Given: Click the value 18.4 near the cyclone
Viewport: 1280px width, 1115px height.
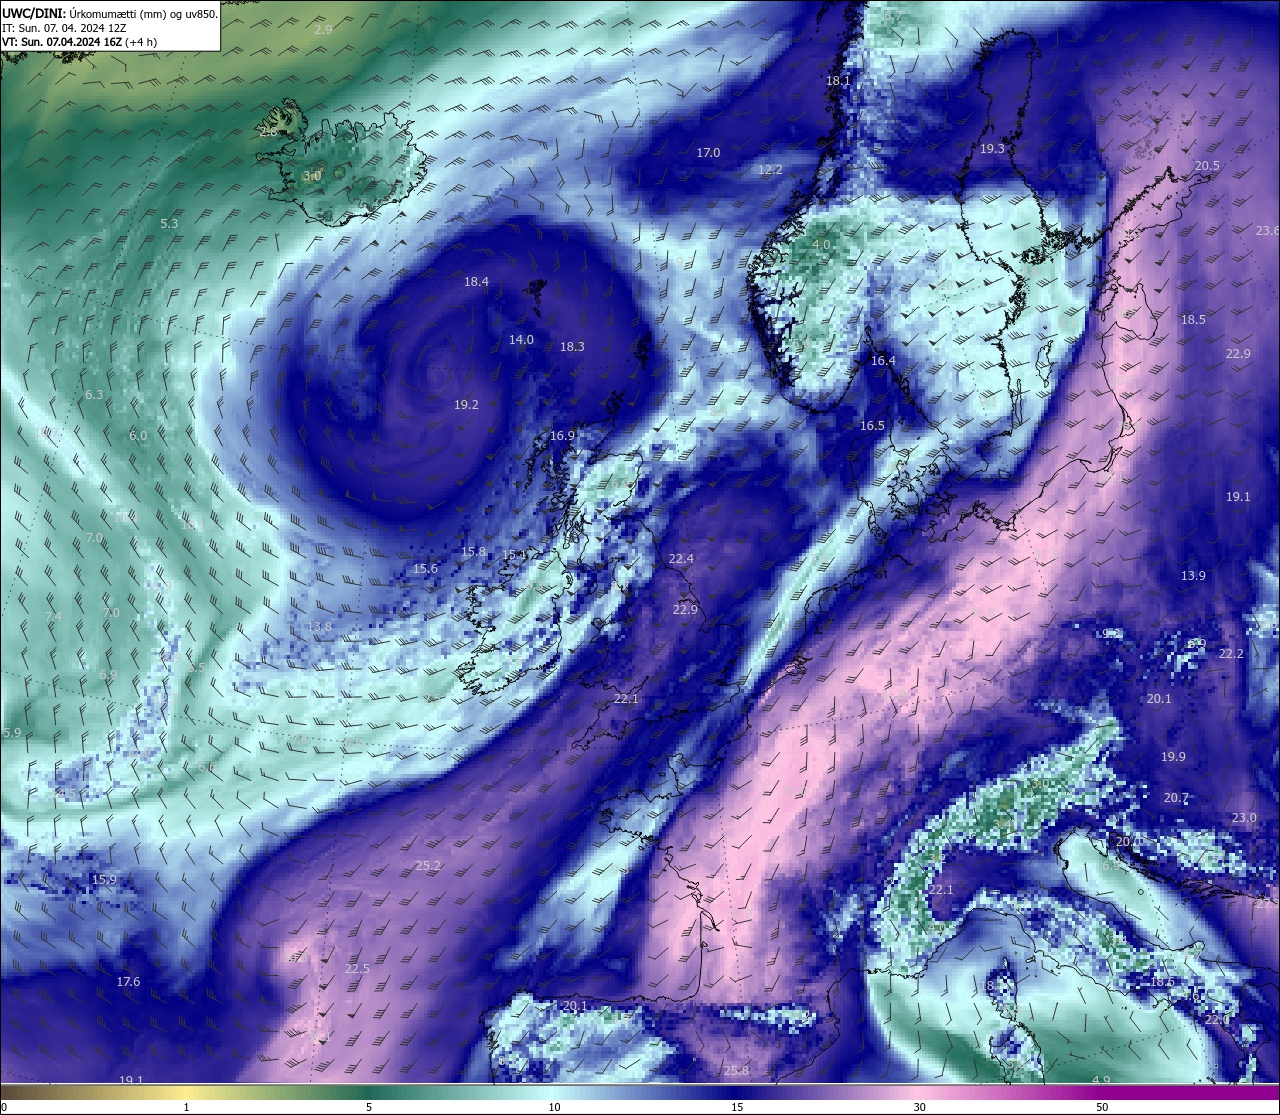Looking at the screenshot, I should point(476,282).
